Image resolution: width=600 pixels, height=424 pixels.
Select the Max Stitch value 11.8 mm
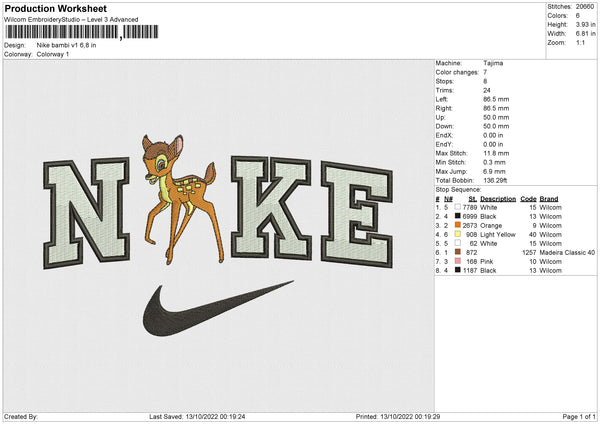[496, 153]
